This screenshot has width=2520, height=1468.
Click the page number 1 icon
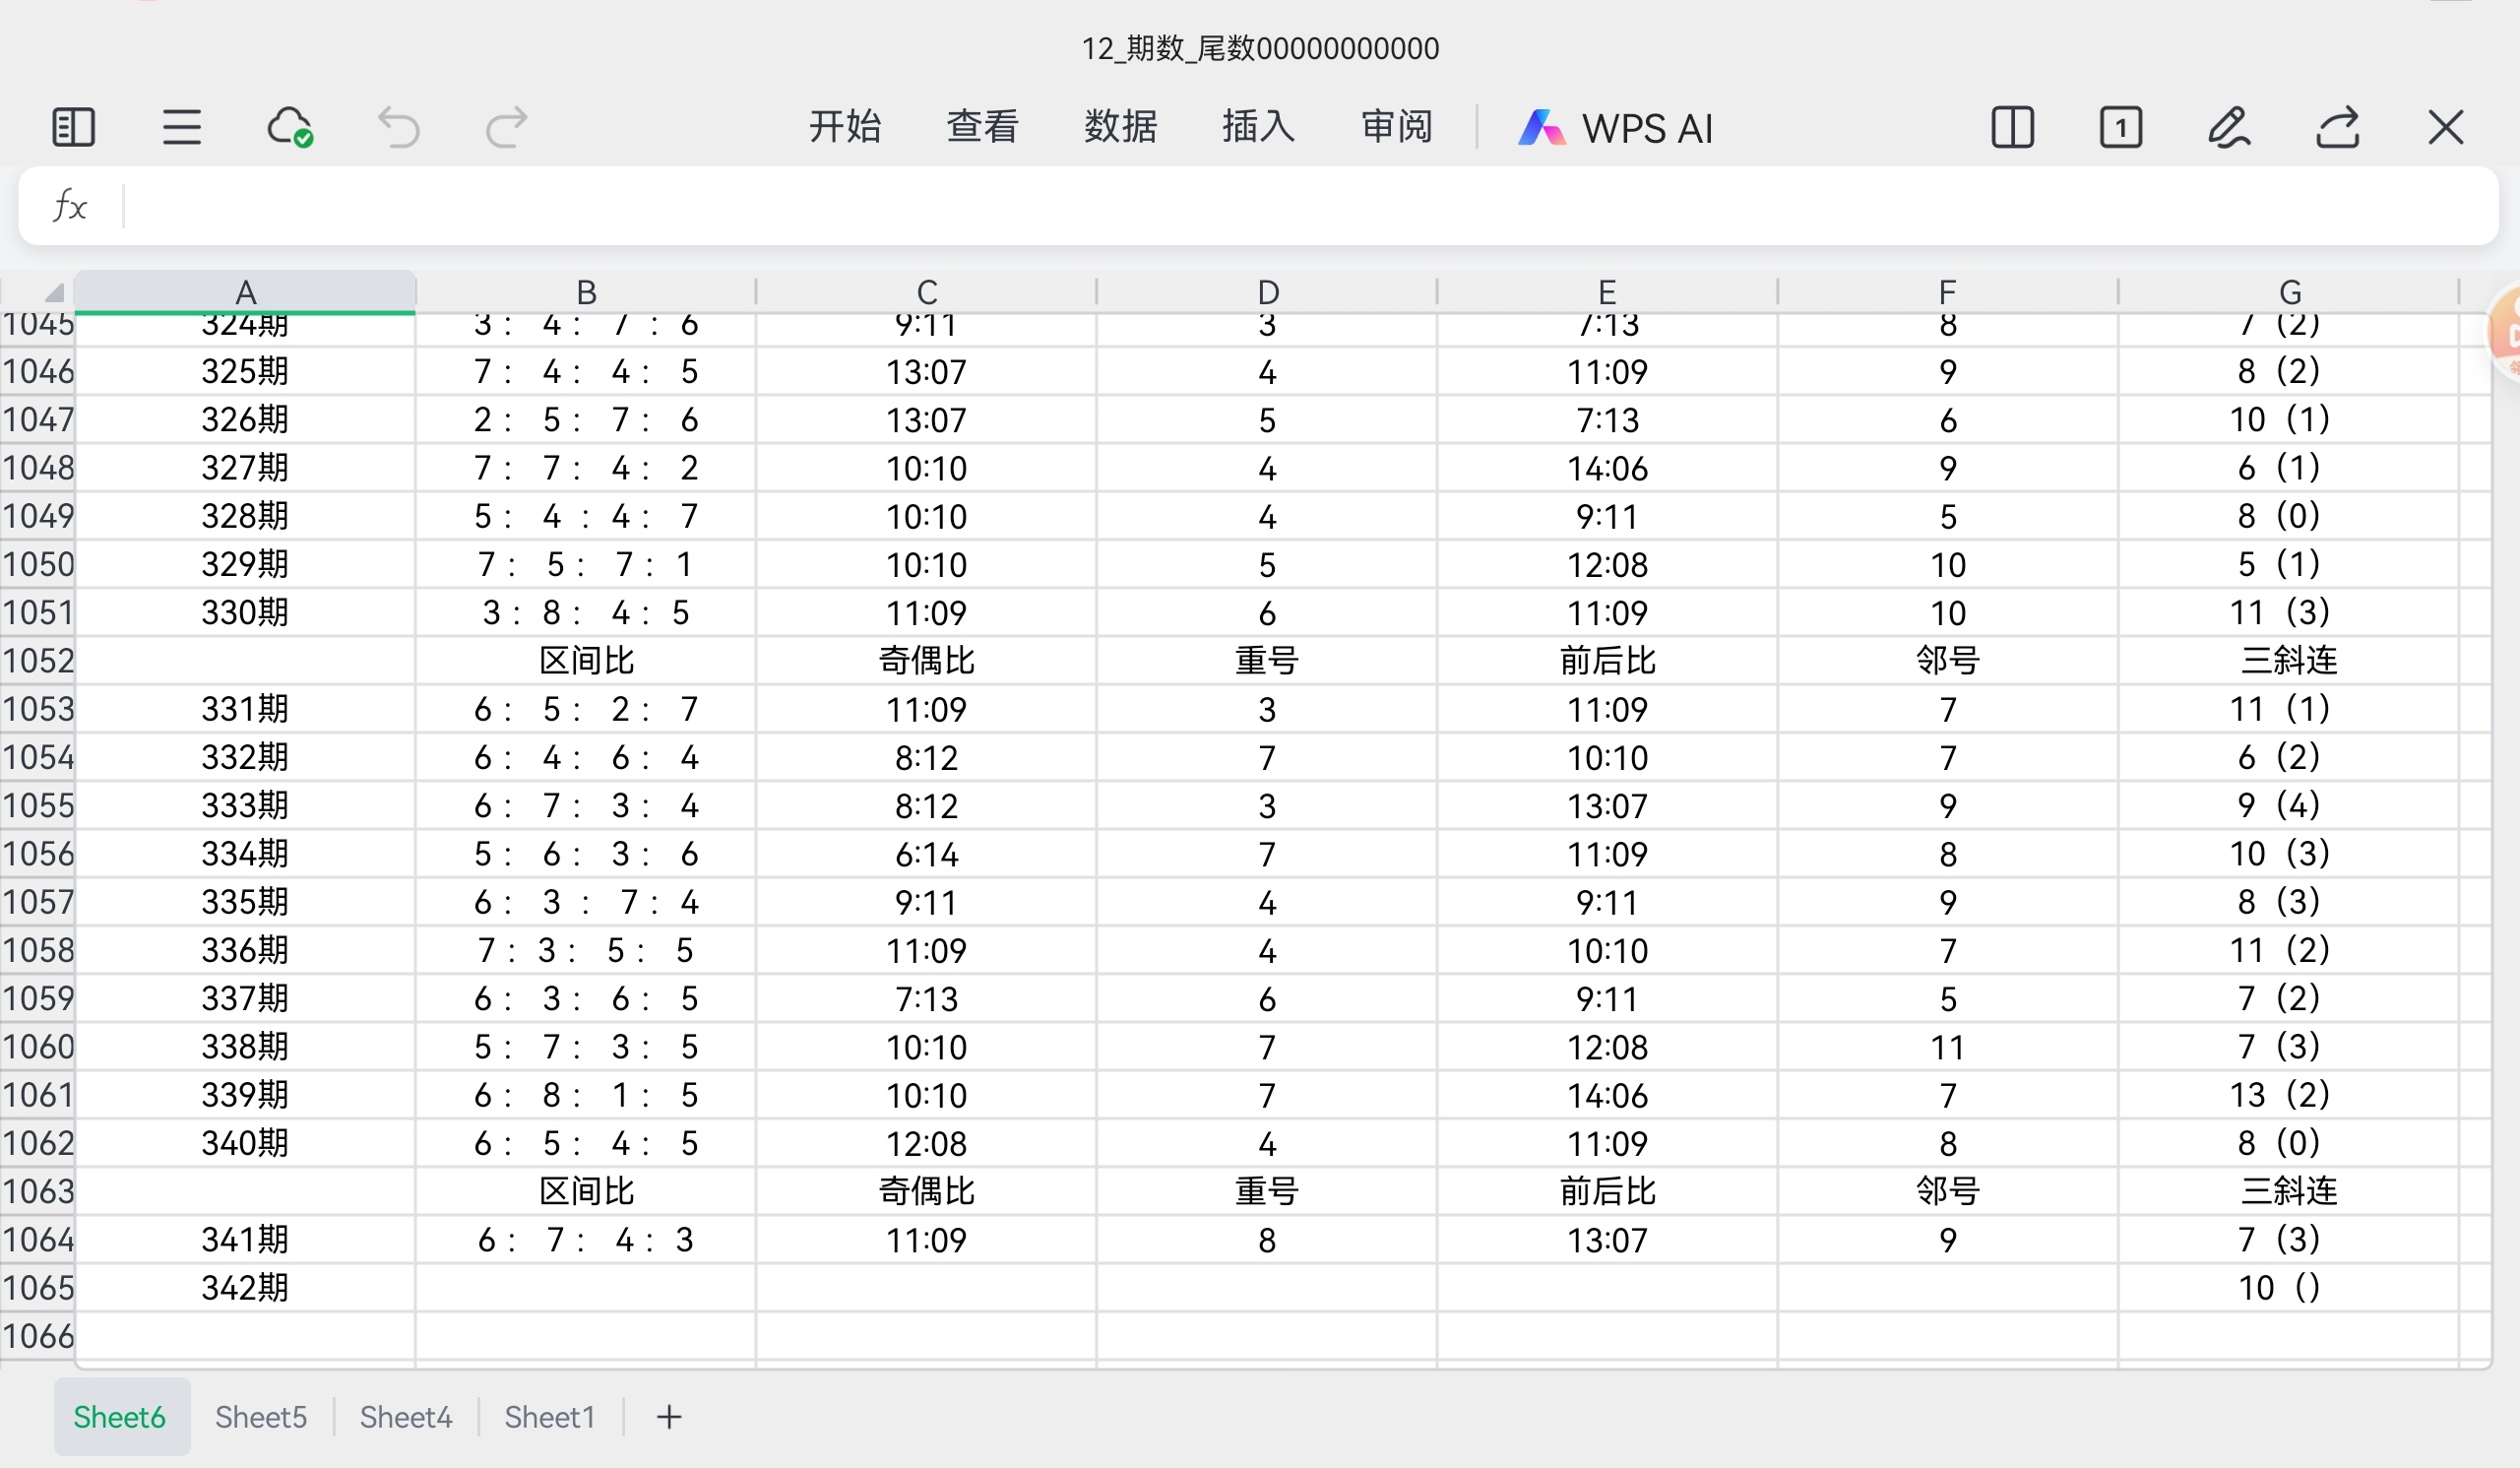point(2120,128)
